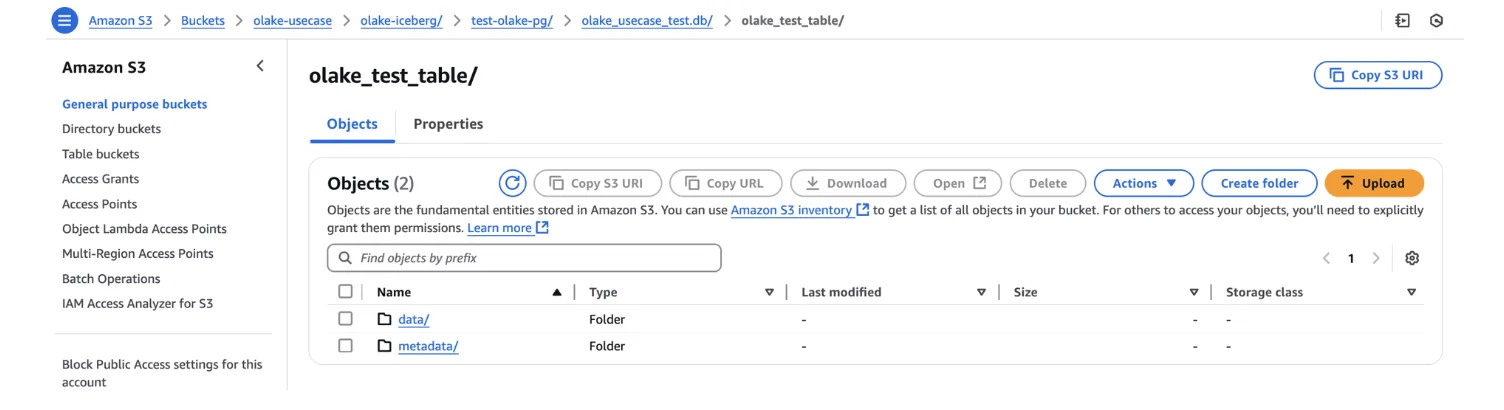Tick the metadata/ folder checkbox
1504x410 pixels.
coord(346,346)
